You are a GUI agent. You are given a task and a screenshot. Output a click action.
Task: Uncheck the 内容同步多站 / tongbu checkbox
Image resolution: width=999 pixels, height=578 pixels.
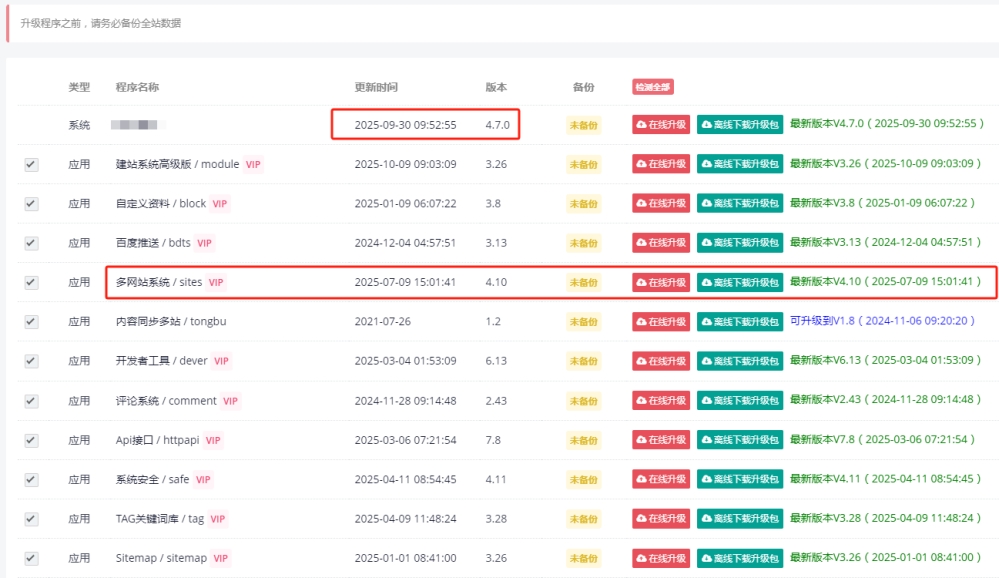[31, 322]
